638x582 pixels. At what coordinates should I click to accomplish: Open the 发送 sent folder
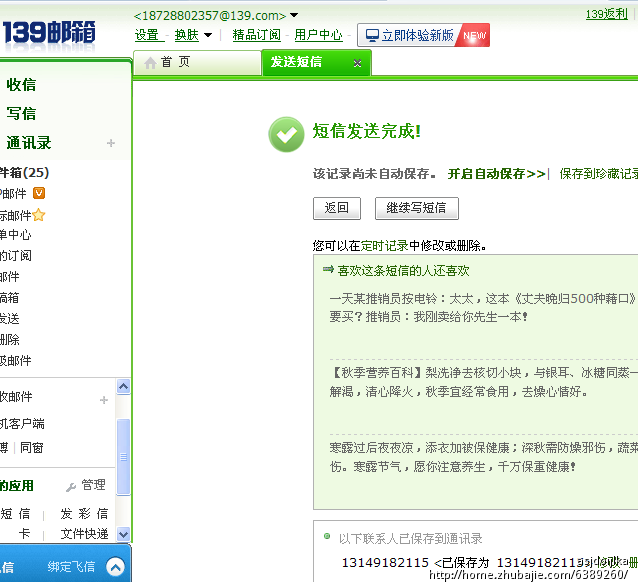click(x=10, y=318)
